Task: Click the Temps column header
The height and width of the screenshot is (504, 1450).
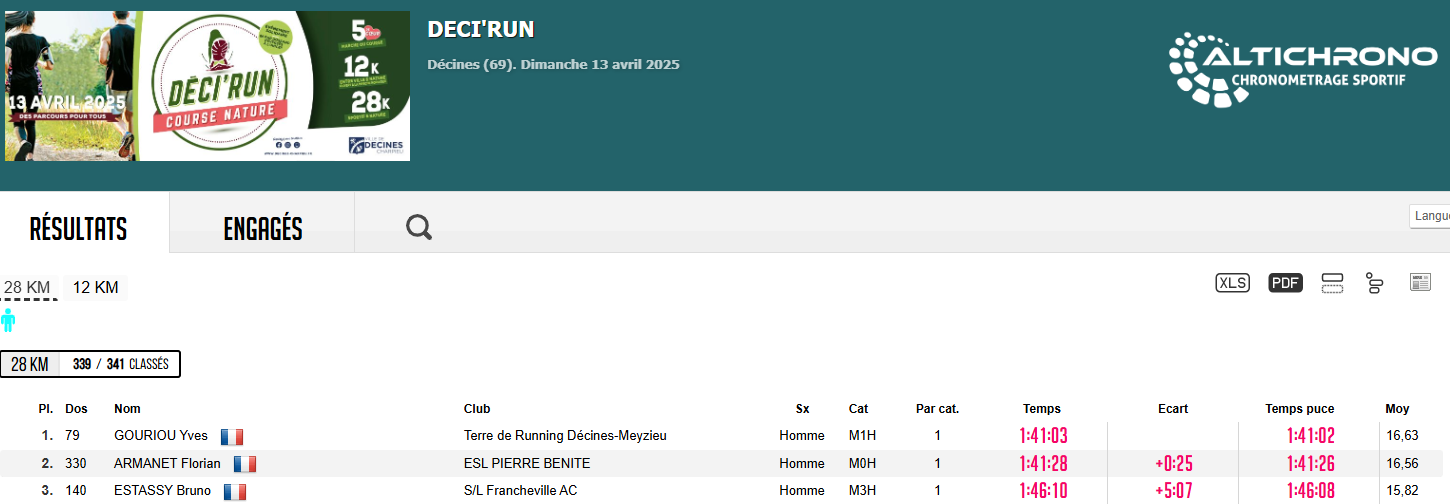Action: click(x=1042, y=409)
